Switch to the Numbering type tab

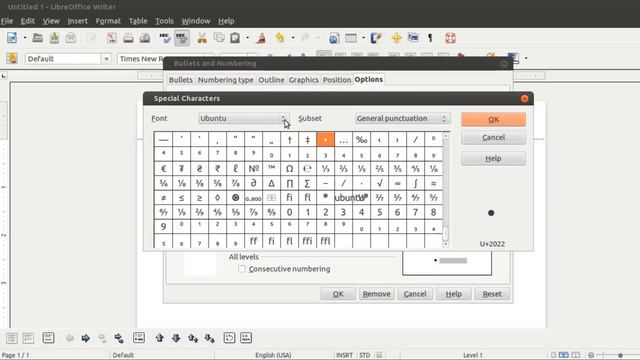pos(225,80)
